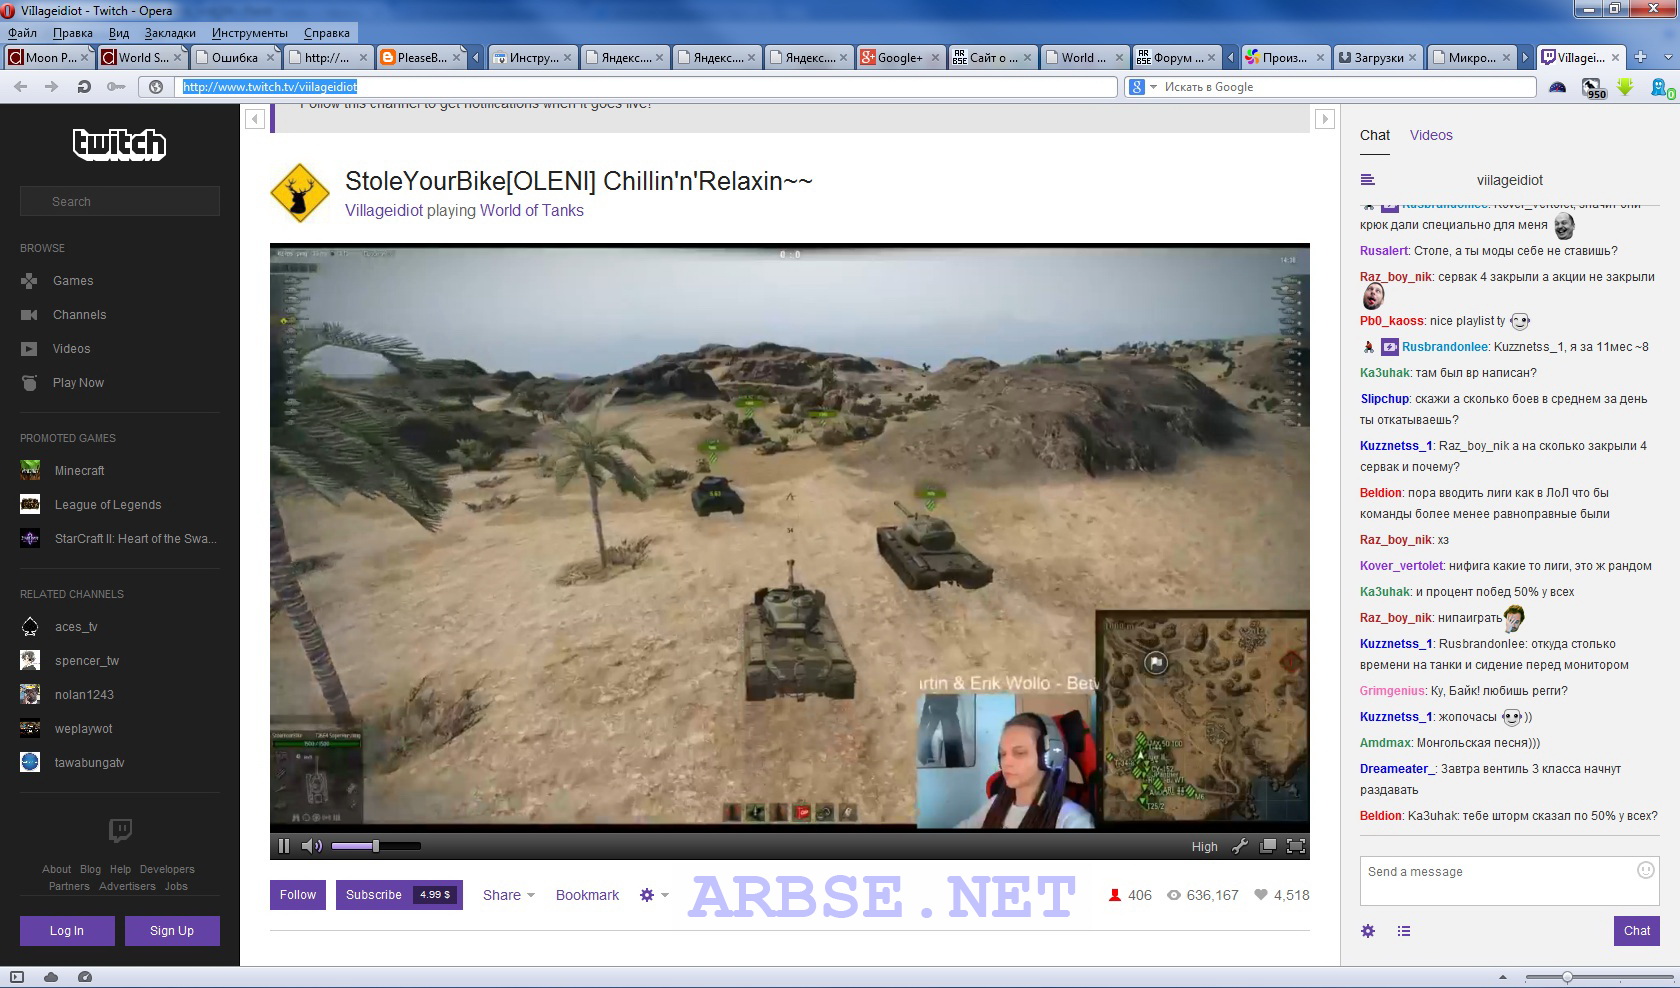
Task: Subscribe for 4.99 $
Action: [x=399, y=895]
